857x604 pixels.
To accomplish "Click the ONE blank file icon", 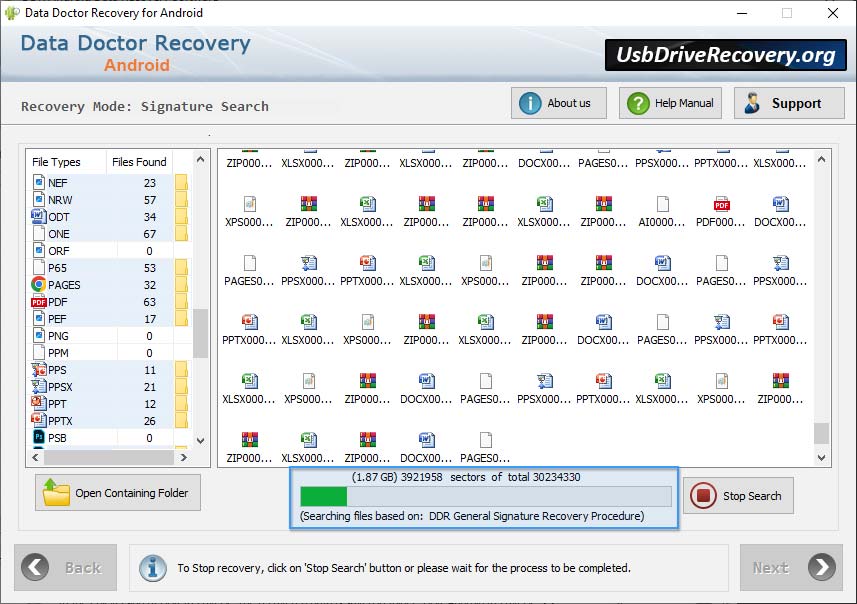I will coord(39,233).
